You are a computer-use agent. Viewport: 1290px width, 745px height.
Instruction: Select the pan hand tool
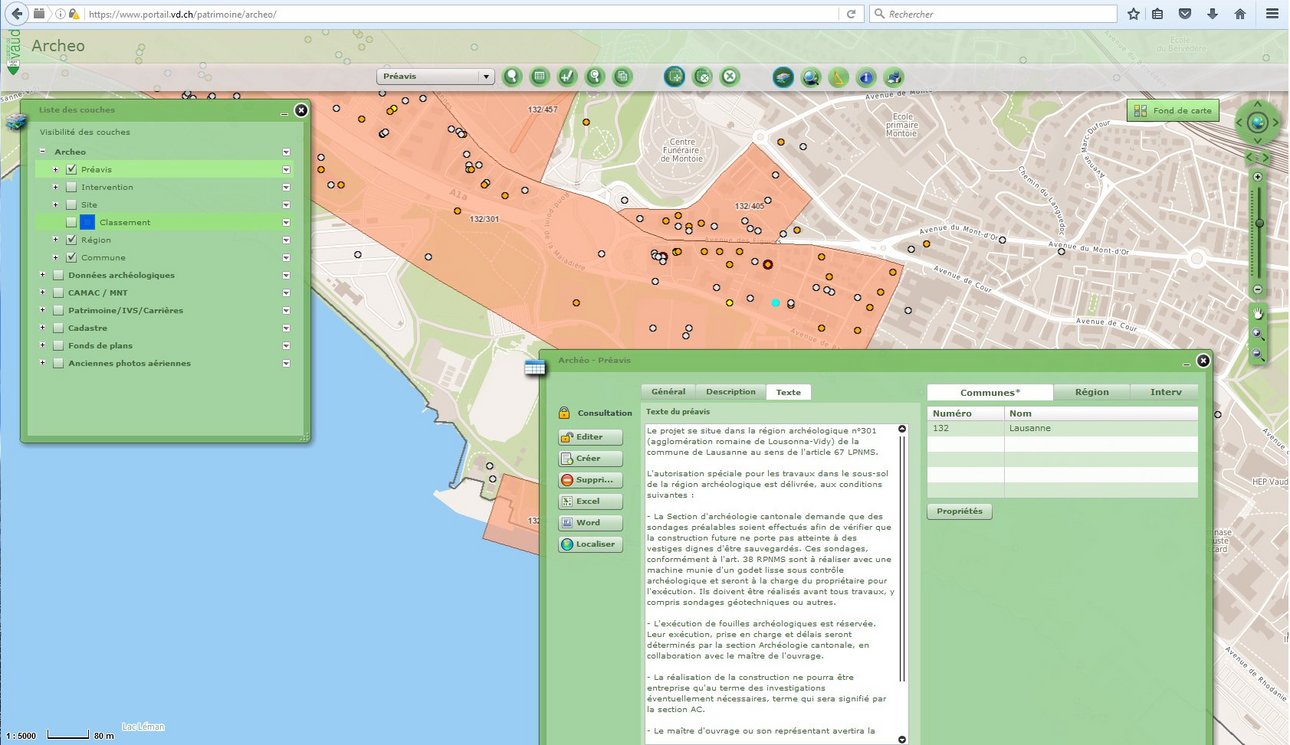(x=1258, y=314)
